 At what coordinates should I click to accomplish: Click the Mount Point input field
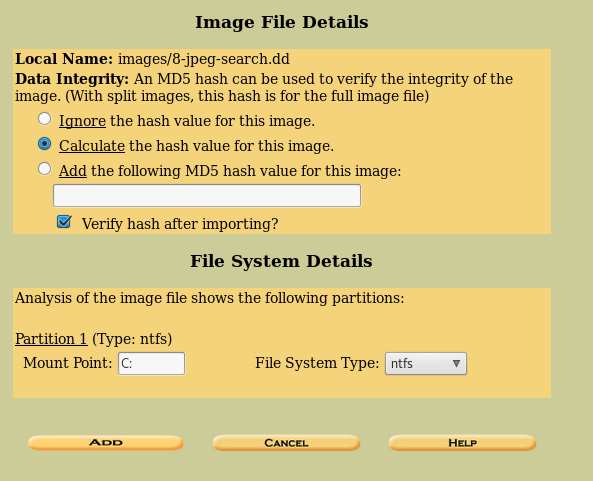(151, 363)
